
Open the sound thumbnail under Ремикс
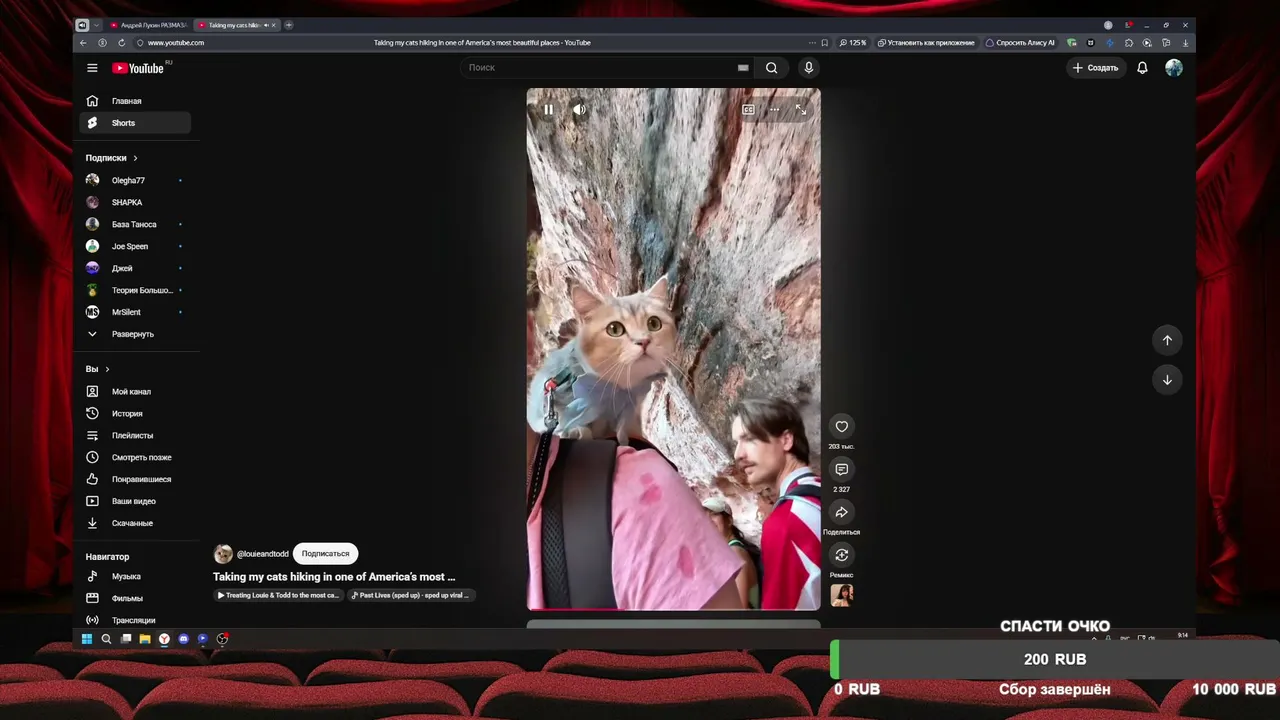842,595
